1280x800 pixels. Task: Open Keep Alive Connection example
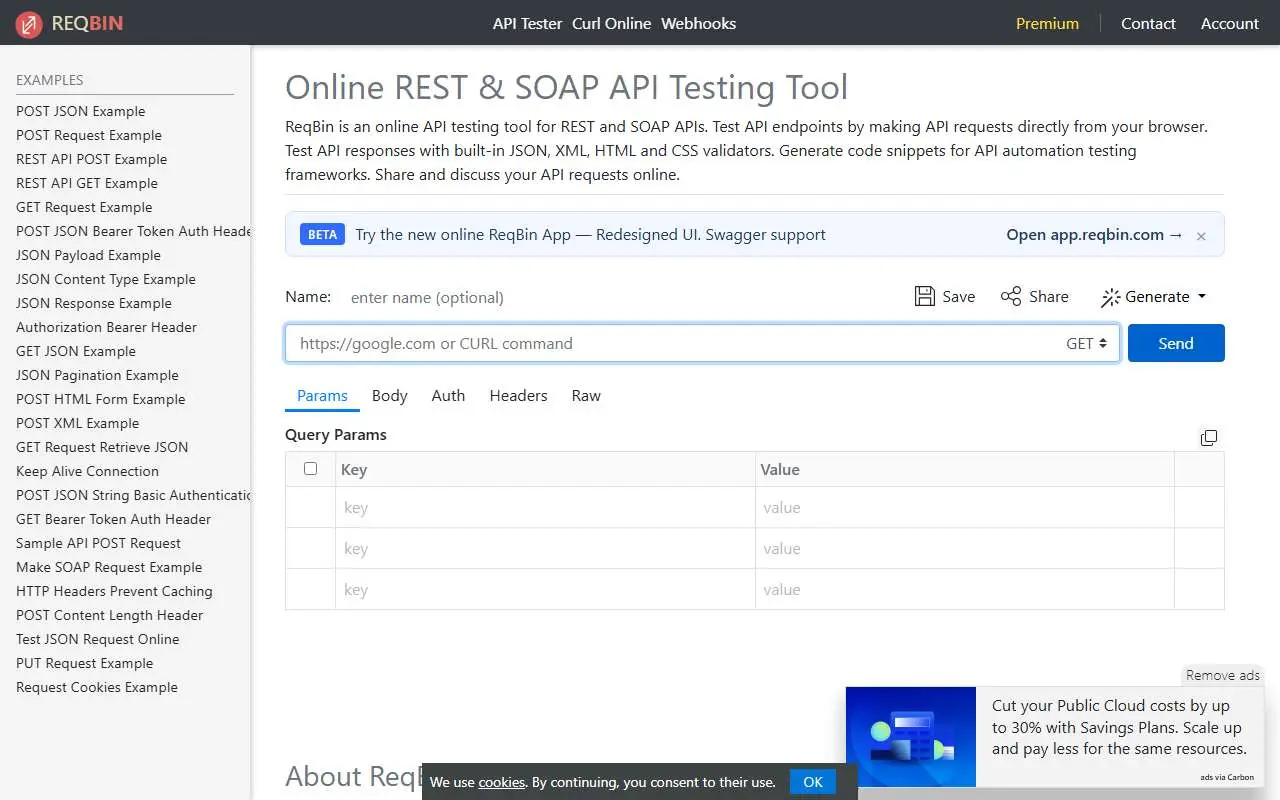pos(87,471)
